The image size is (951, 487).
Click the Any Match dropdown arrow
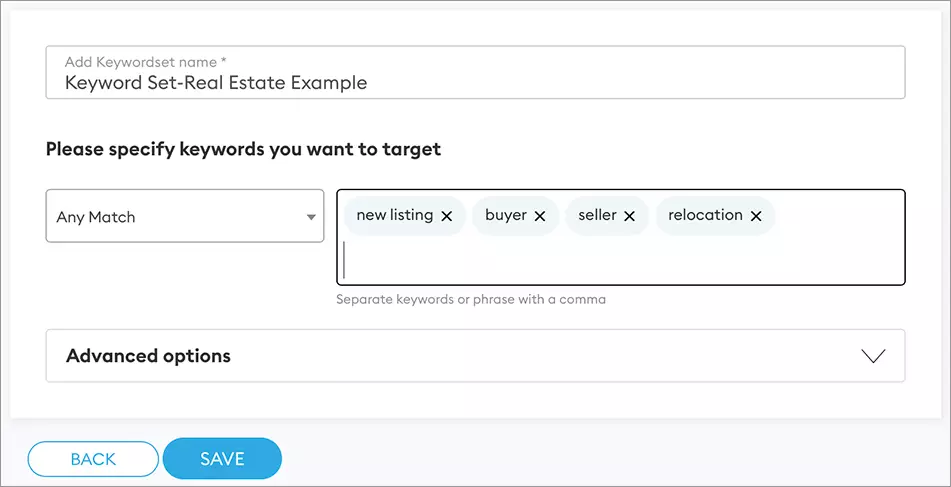311,217
